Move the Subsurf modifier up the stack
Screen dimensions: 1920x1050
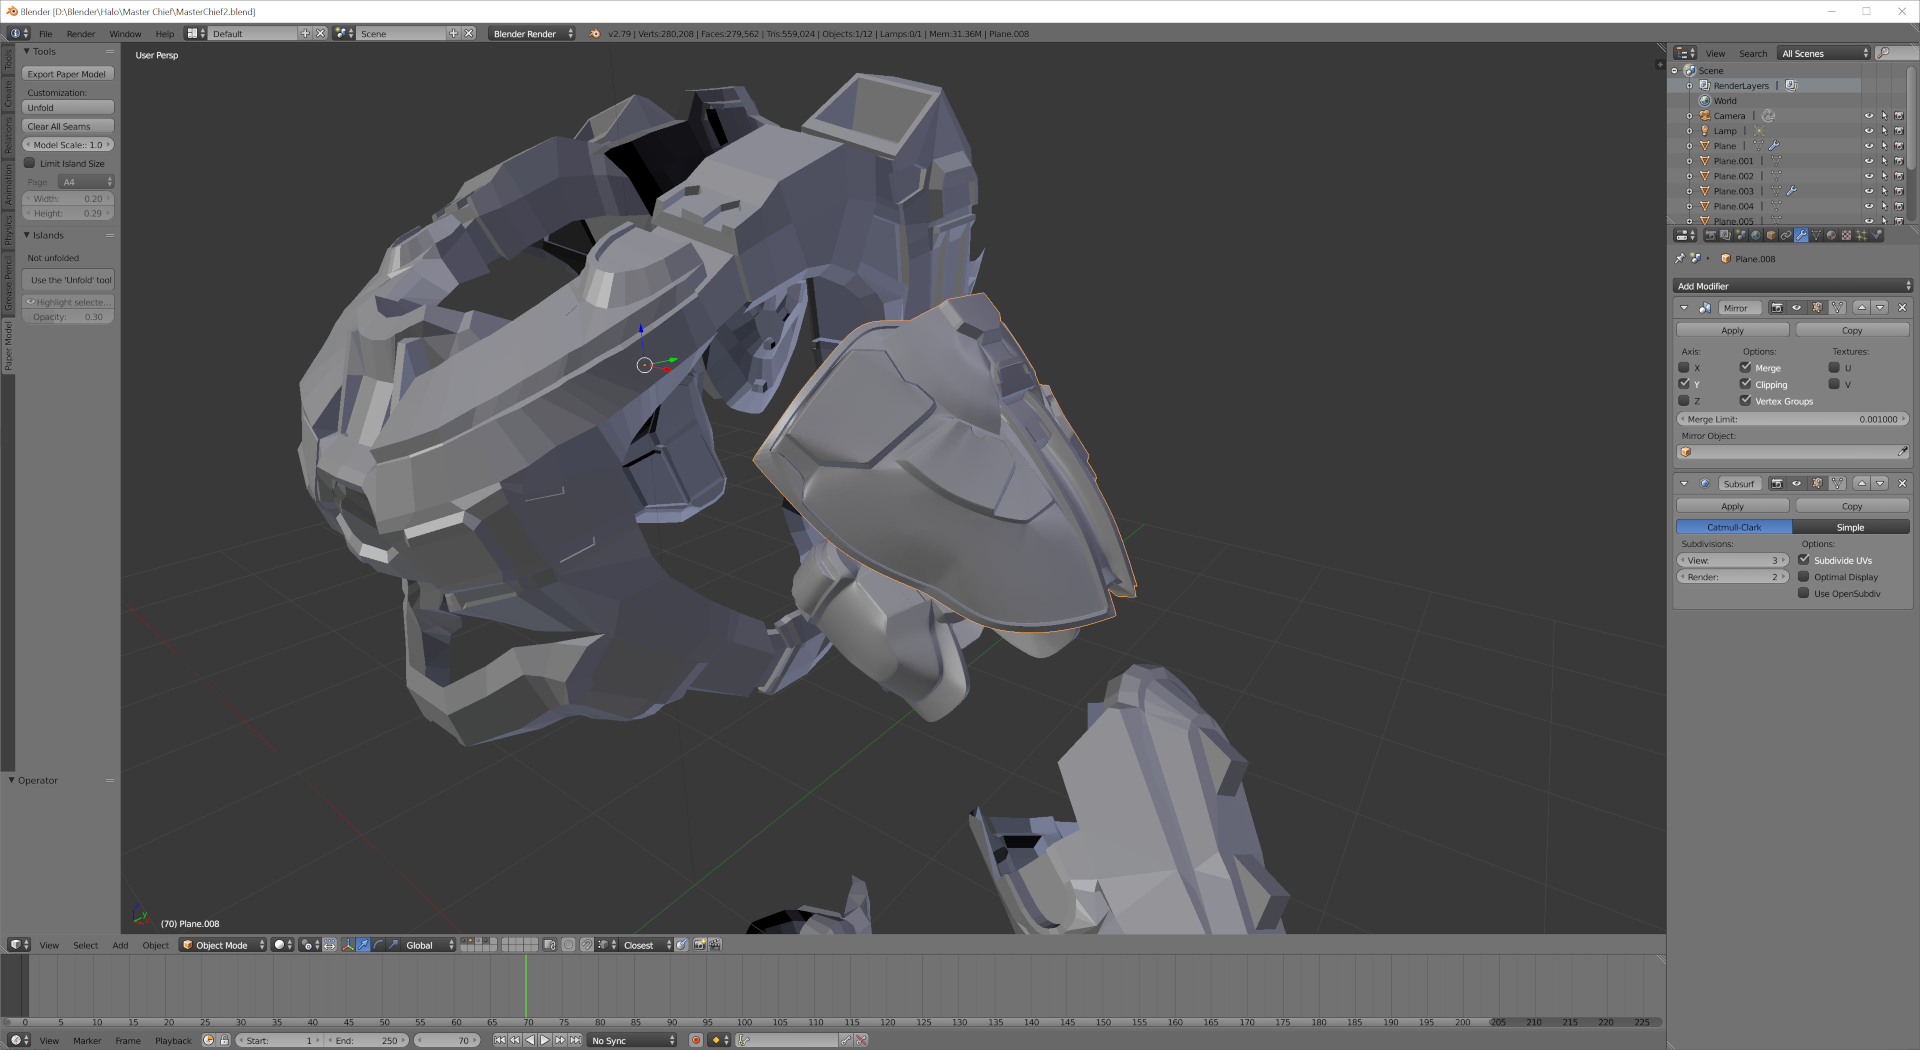[1862, 484]
